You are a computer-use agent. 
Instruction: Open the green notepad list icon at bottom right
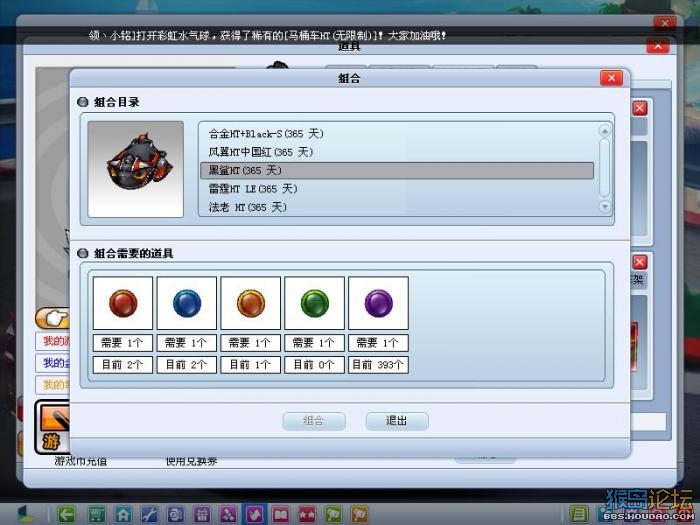[x=579, y=514]
